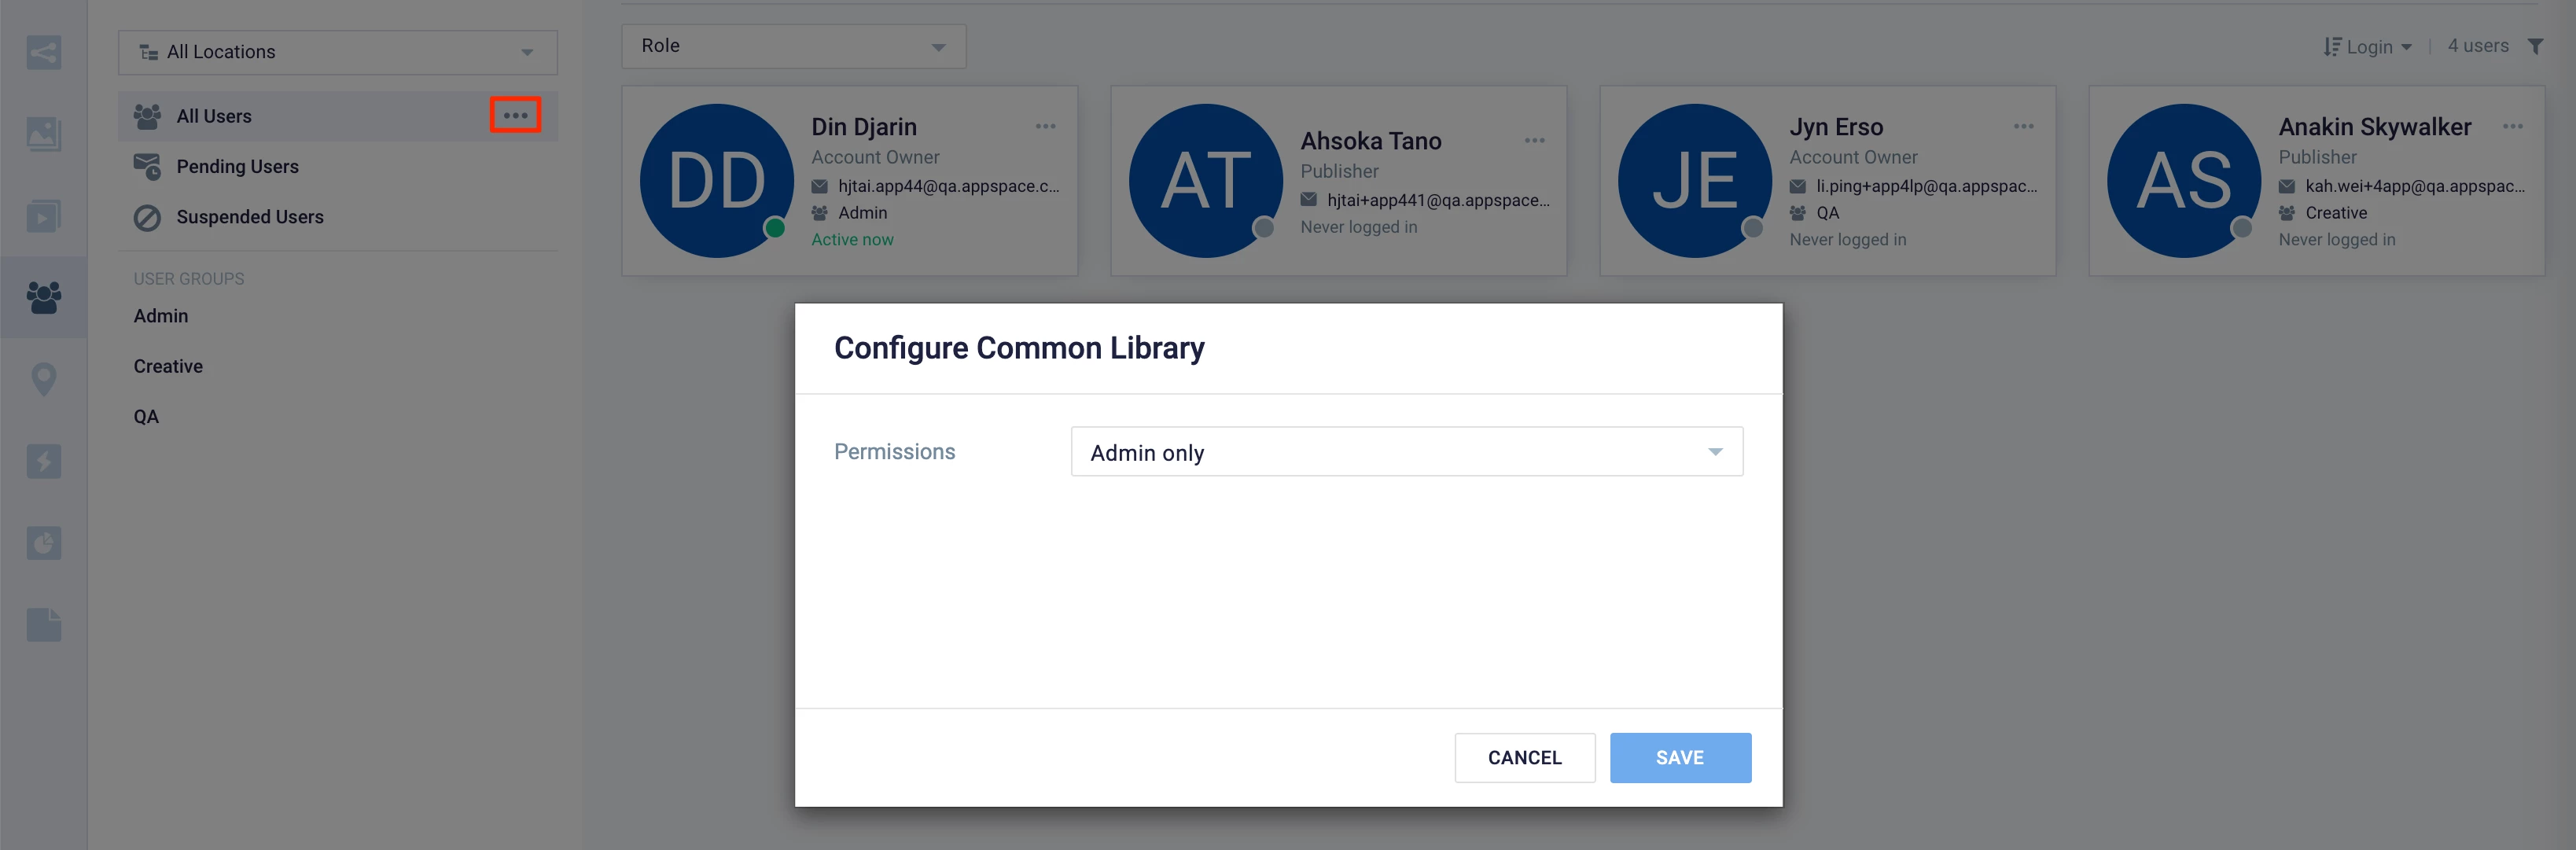Open the video playlist sidebar icon
The image size is (2576, 850).
[x=43, y=215]
